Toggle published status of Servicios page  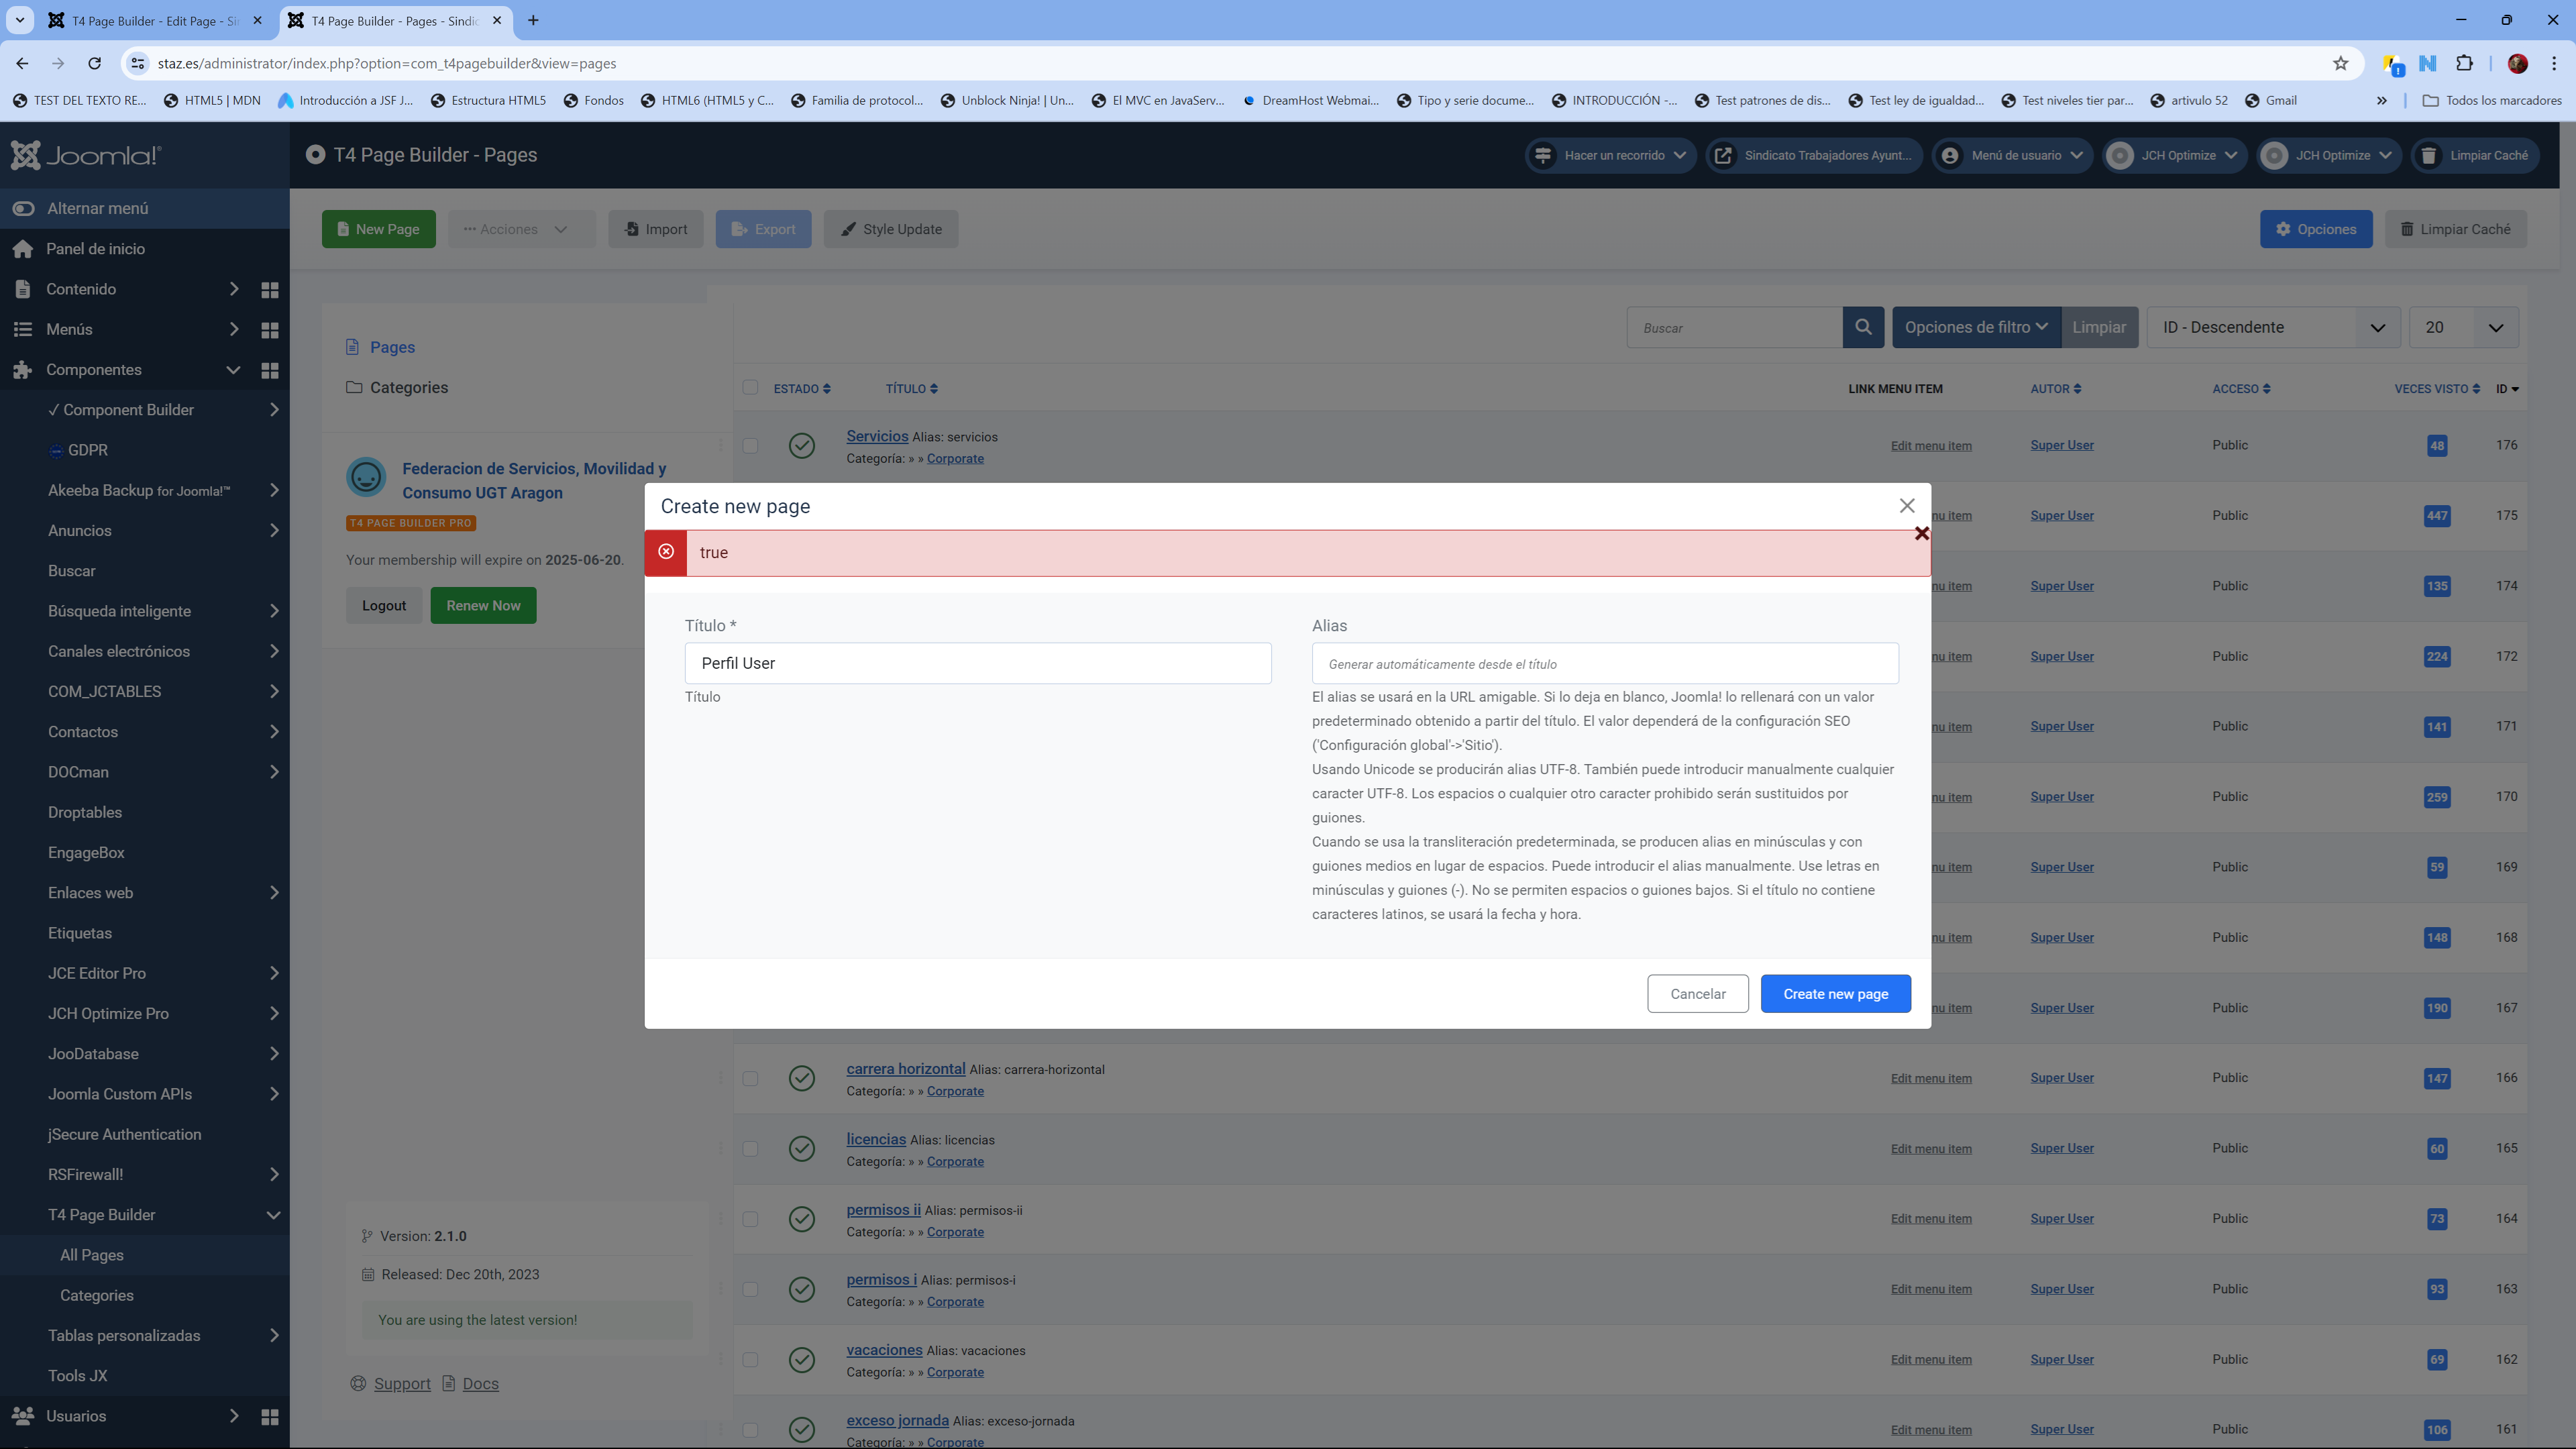(801, 446)
